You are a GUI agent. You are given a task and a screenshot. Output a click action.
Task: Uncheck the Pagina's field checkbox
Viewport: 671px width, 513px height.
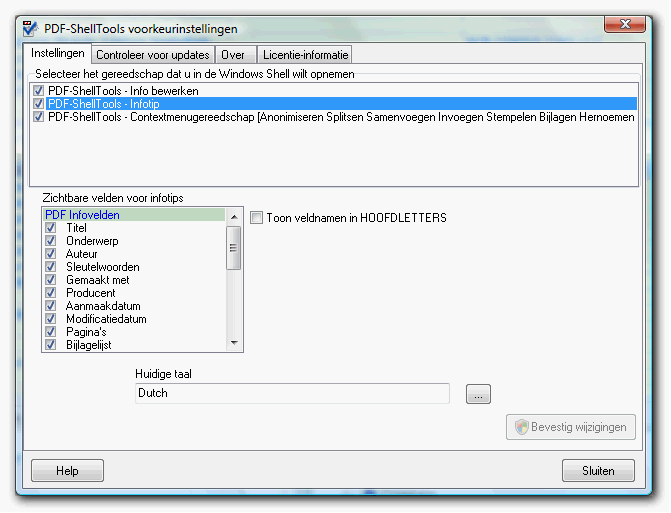50,332
